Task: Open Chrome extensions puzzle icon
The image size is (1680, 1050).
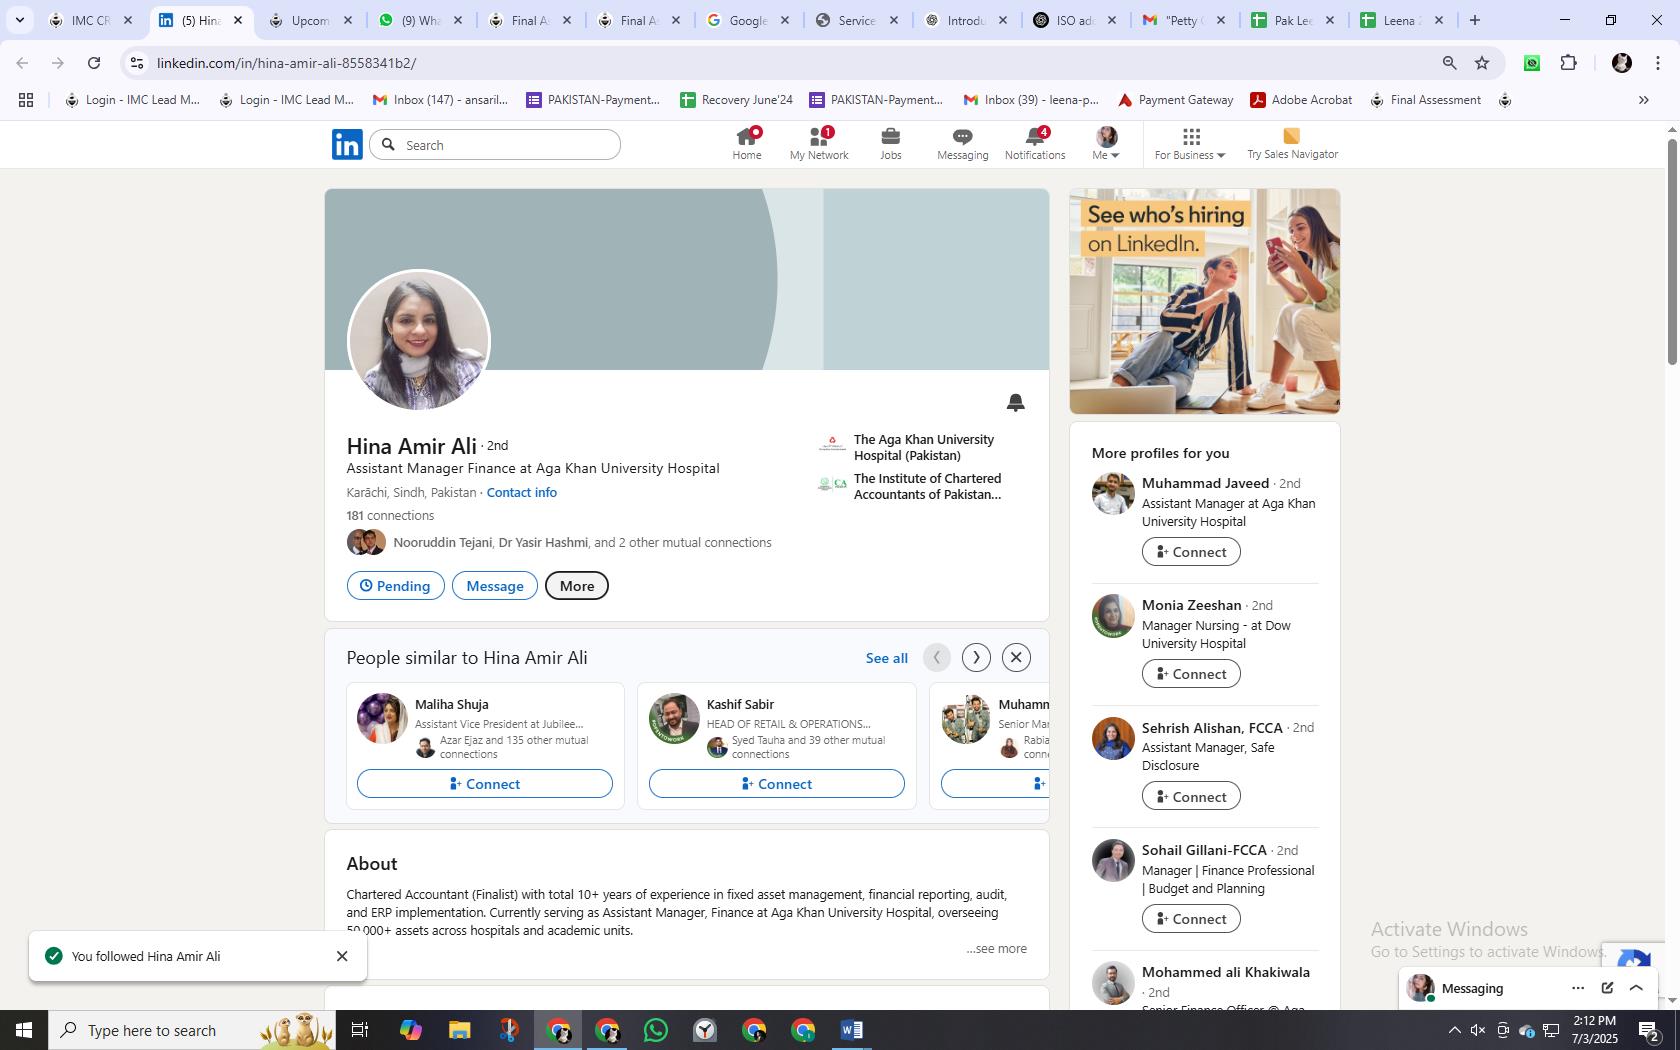Action: (x=1569, y=63)
